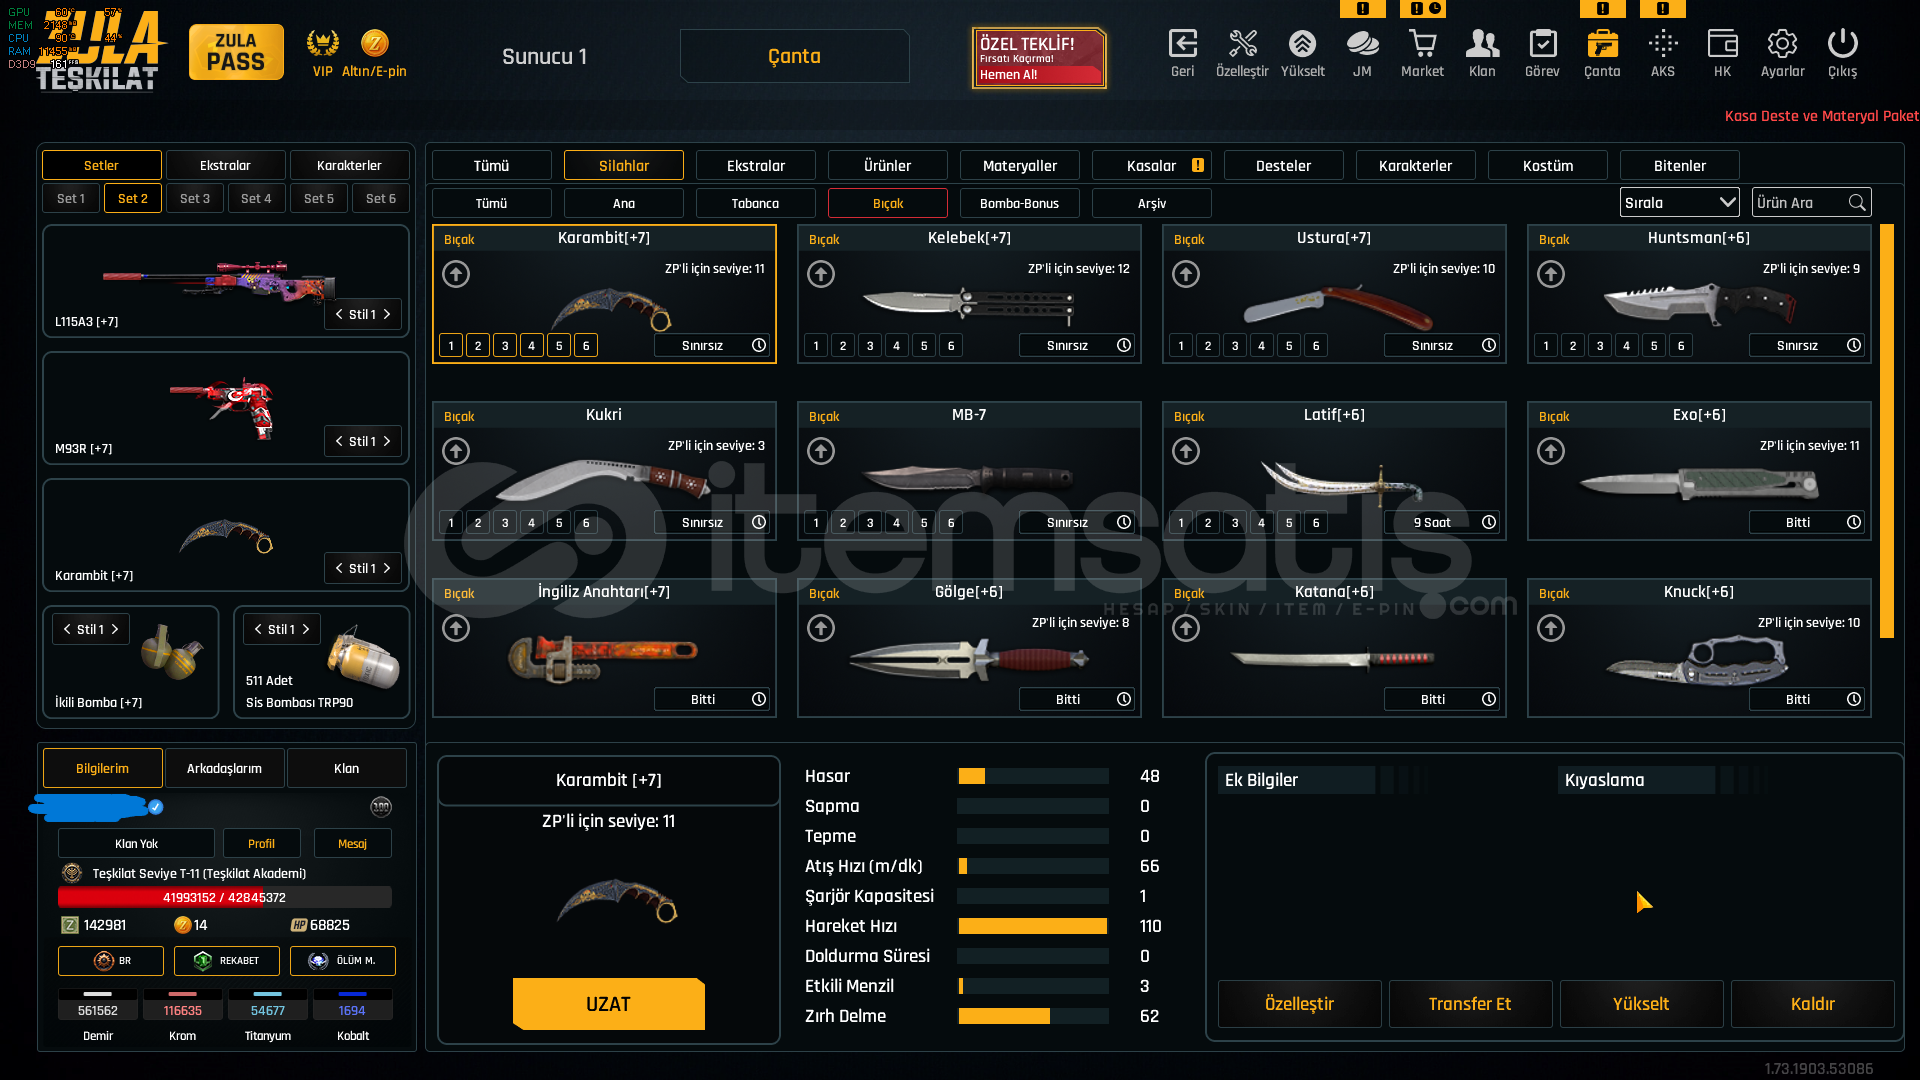Image resolution: width=1920 pixels, height=1080 pixels.
Task: Select slot 1 on MB-7 card
Action: click(x=816, y=523)
